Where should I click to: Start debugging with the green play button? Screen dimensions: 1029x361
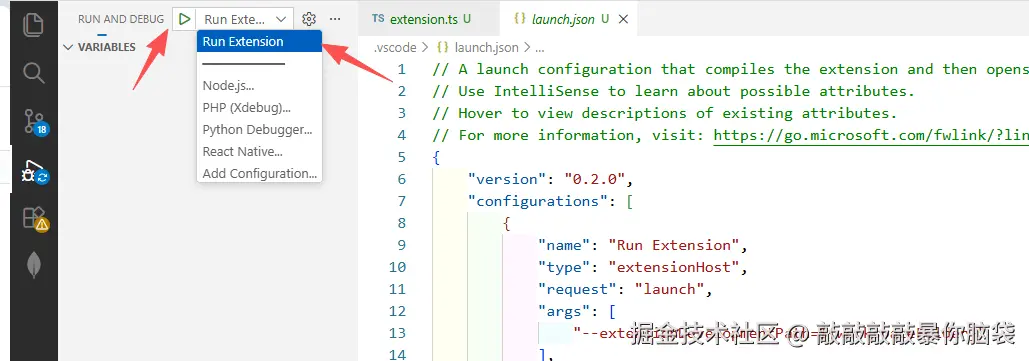(x=185, y=19)
